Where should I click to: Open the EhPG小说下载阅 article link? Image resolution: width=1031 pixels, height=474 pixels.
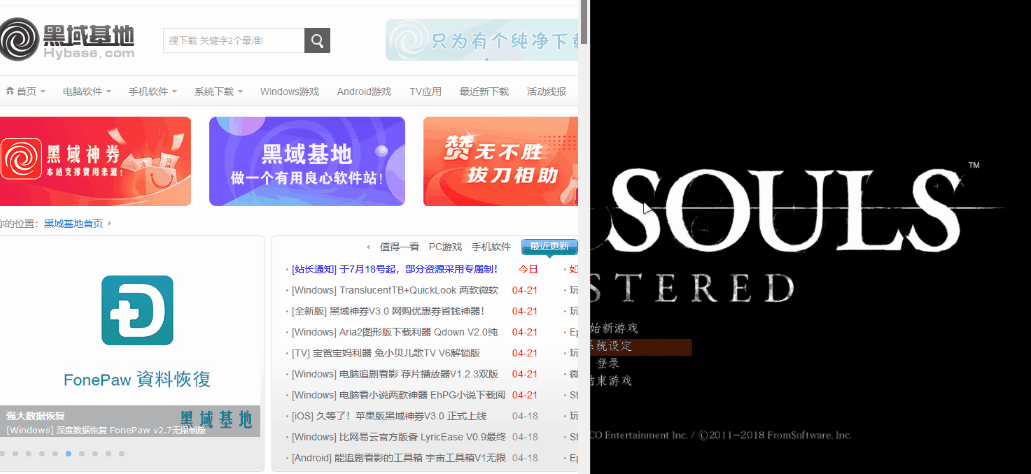(398, 395)
